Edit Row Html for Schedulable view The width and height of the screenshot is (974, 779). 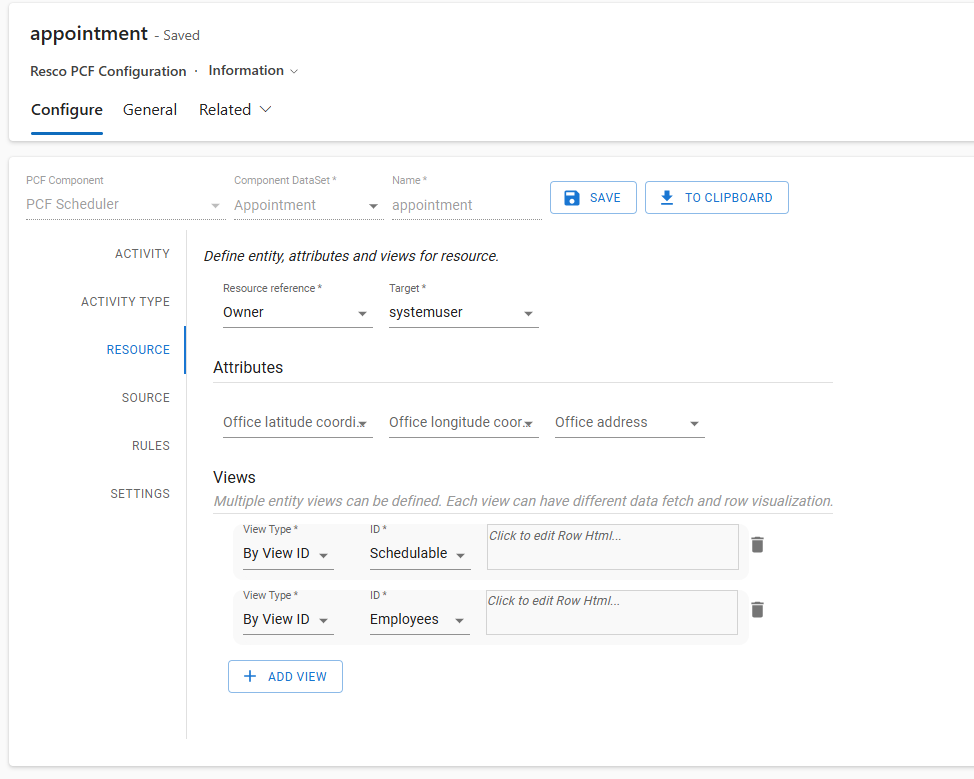pyautogui.click(x=612, y=546)
